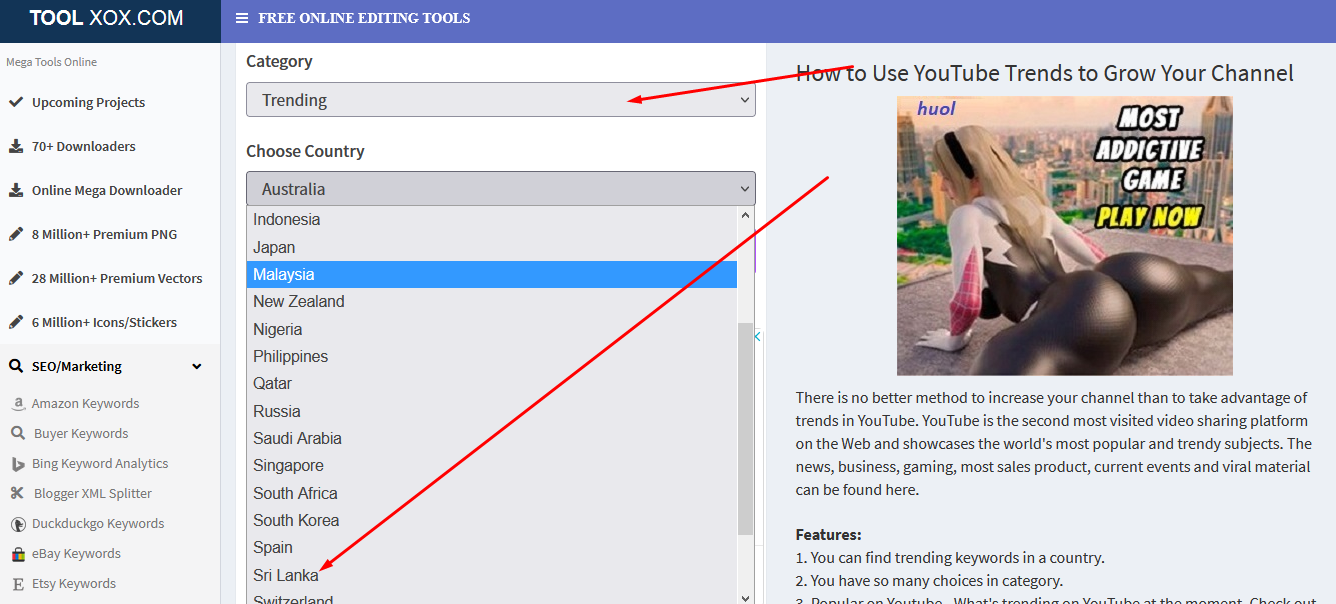Select Nigeria from the country list
The width and height of the screenshot is (1336, 604).
(x=492, y=329)
